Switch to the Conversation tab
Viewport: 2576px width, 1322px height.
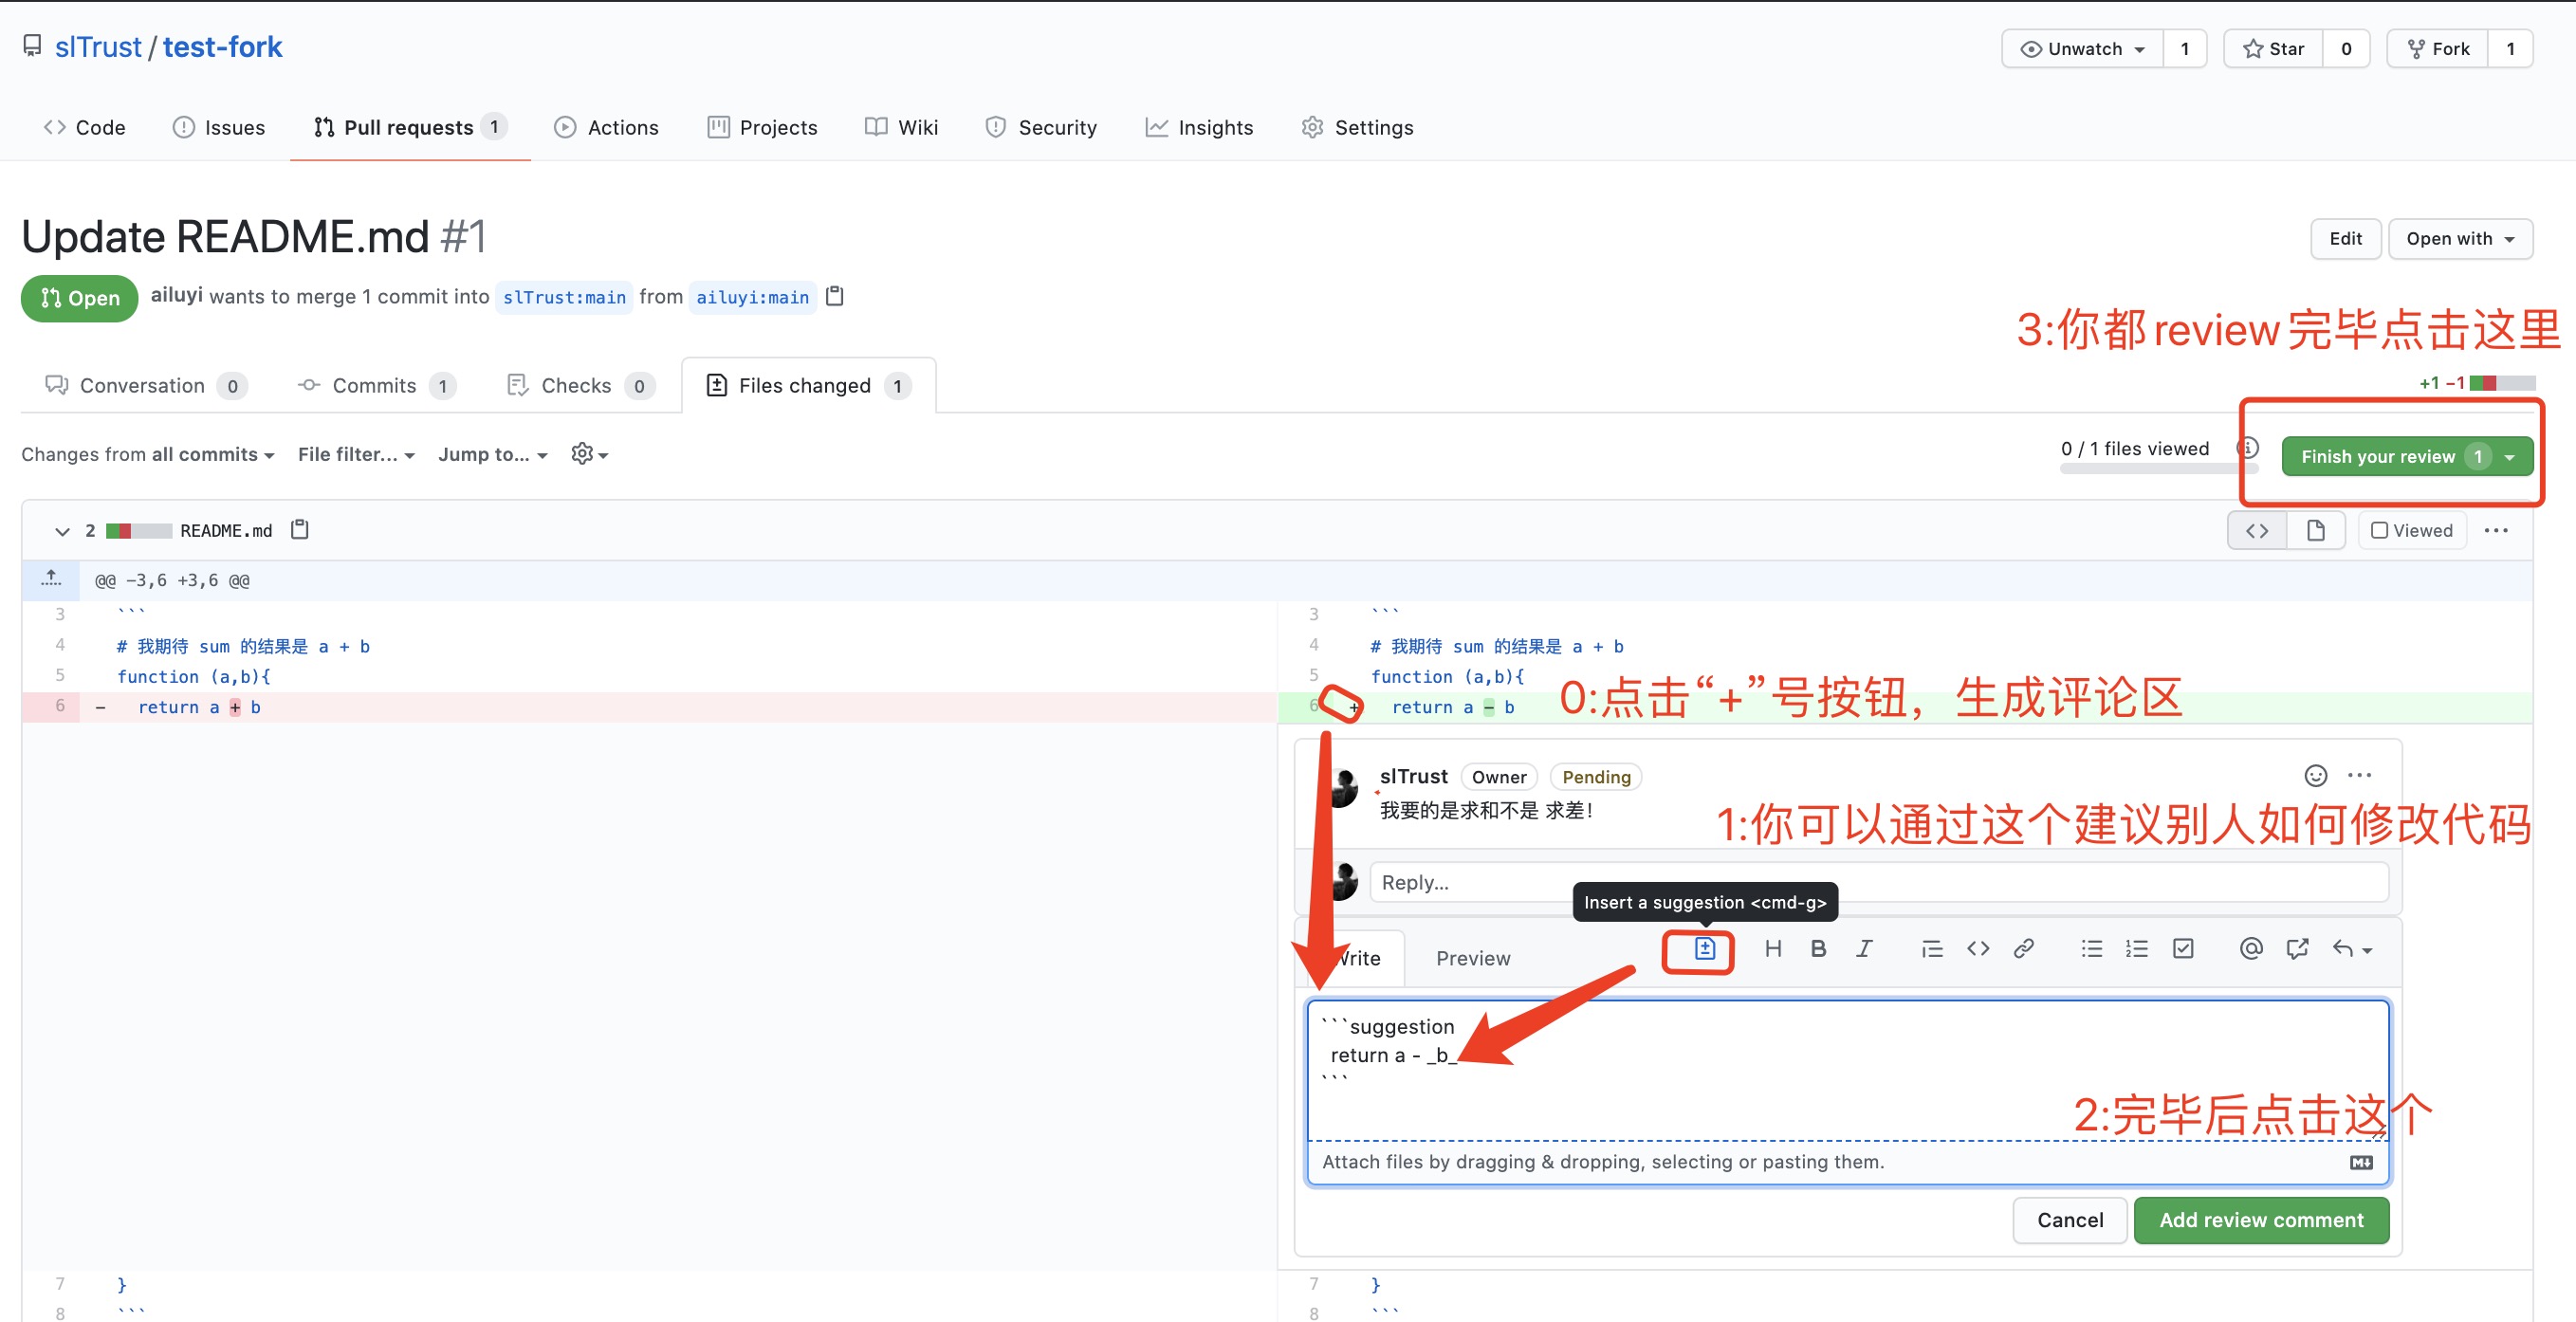click(x=141, y=386)
